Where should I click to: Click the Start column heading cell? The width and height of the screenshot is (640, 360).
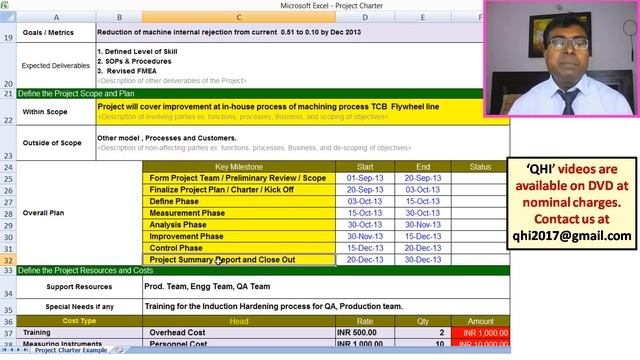[365, 167]
